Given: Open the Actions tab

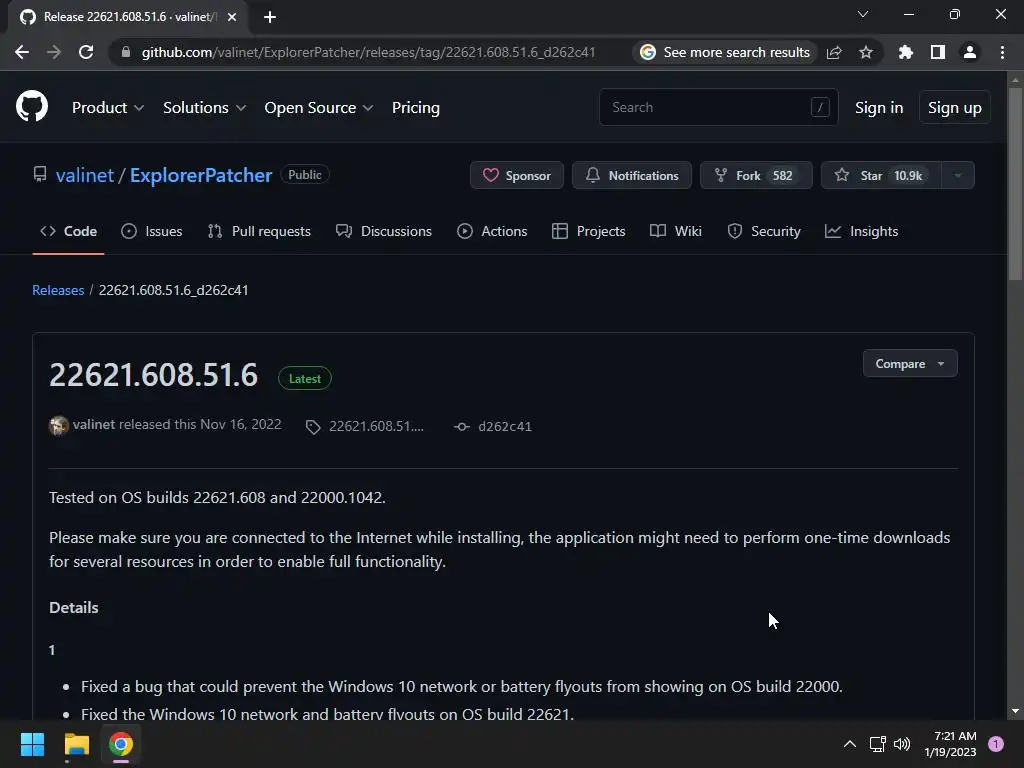Looking at the screenshot, I should [492, 231].
